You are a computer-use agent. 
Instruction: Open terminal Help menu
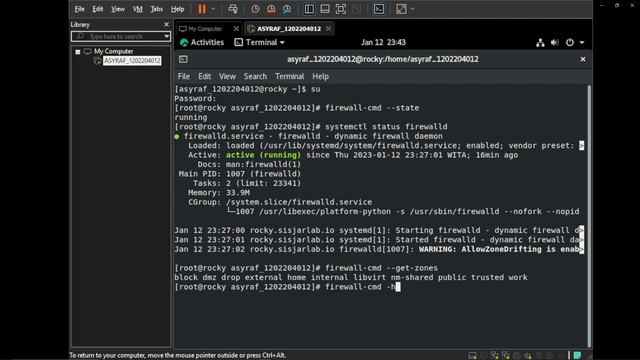320,76
